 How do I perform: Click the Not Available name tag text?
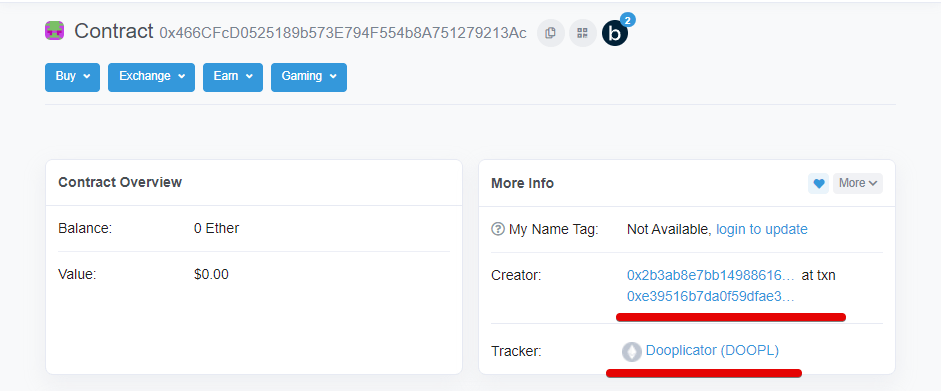coord(669,229)
